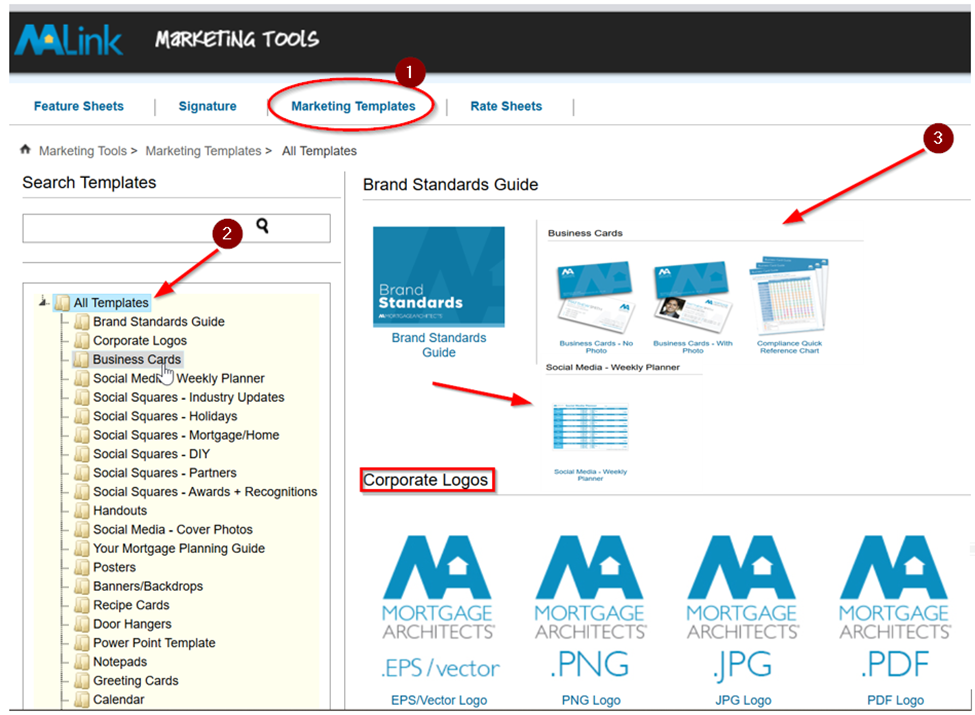Select Power Point Template tree item
975x715 pixels.
tap(154, 643)
